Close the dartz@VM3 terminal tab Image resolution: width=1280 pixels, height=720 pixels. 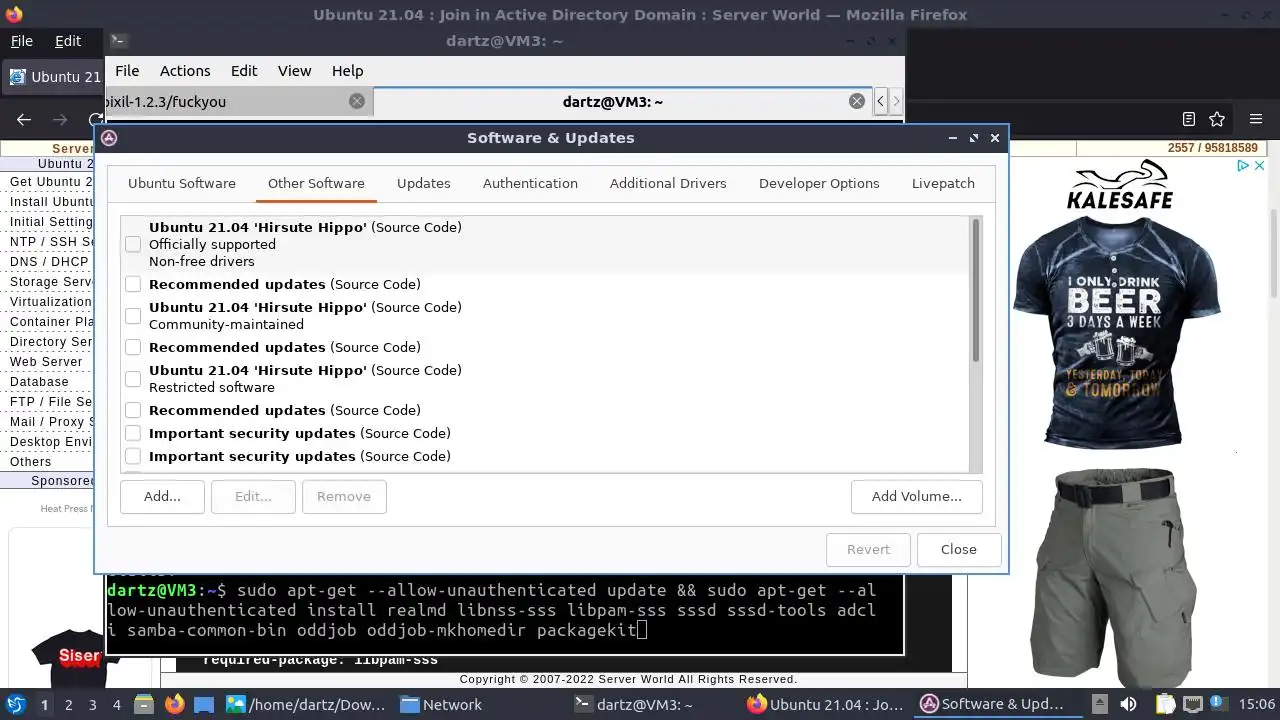tap(857, 101)
